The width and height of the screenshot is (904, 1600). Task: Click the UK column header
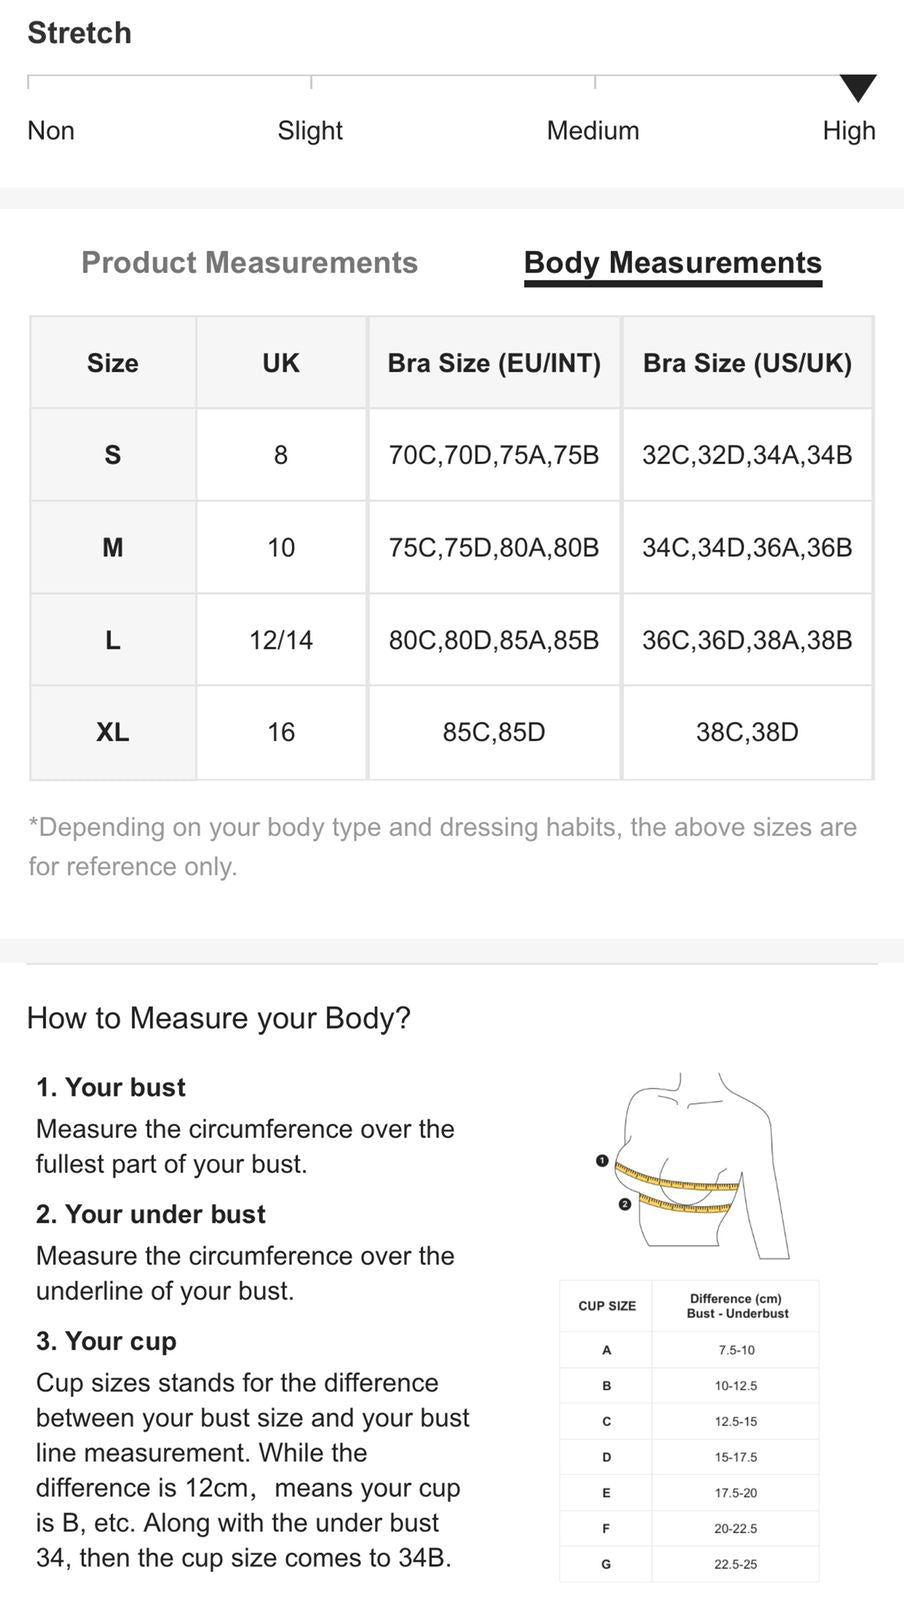click(281, 363)
